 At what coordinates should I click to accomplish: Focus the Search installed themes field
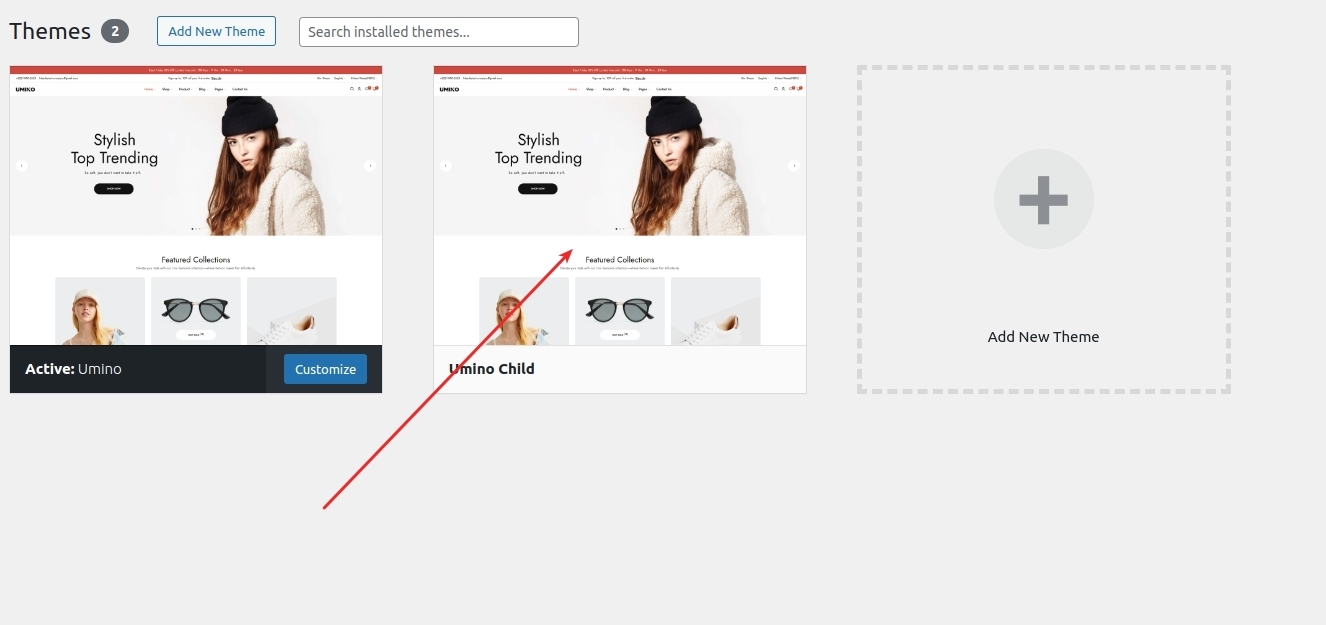[x=438, y=32]
